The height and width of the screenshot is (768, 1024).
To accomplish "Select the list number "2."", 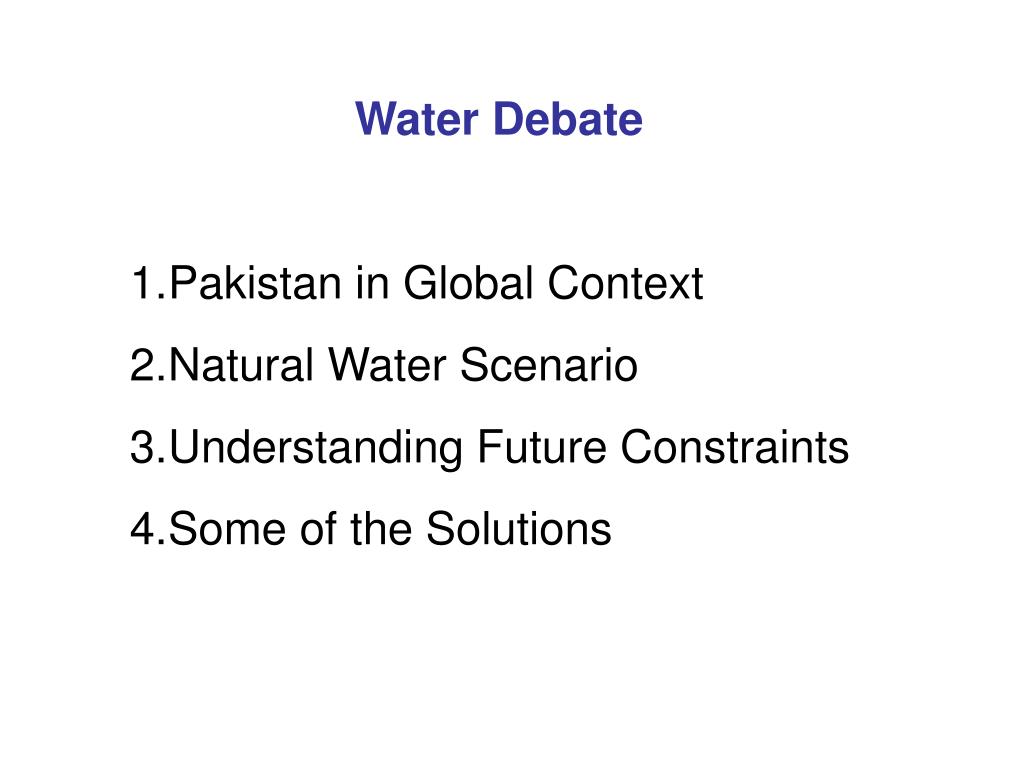I will coord(148,364).
